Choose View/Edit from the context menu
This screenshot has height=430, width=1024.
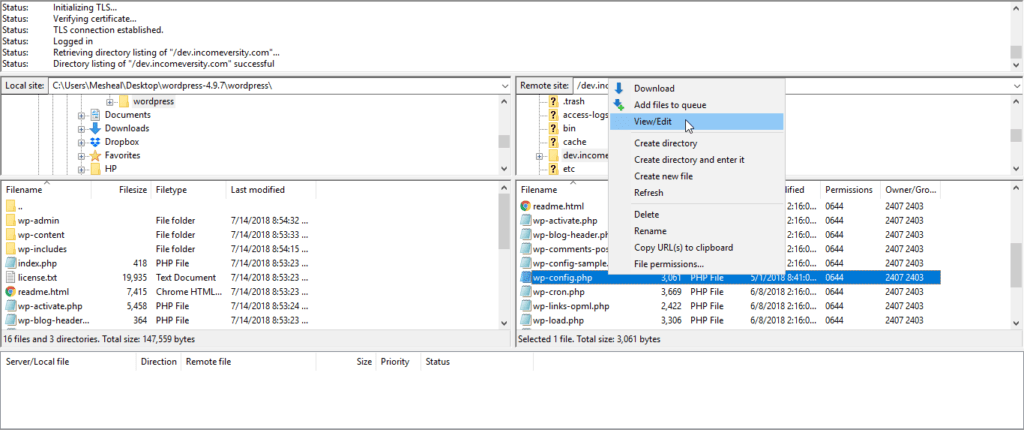click(653, 122)
